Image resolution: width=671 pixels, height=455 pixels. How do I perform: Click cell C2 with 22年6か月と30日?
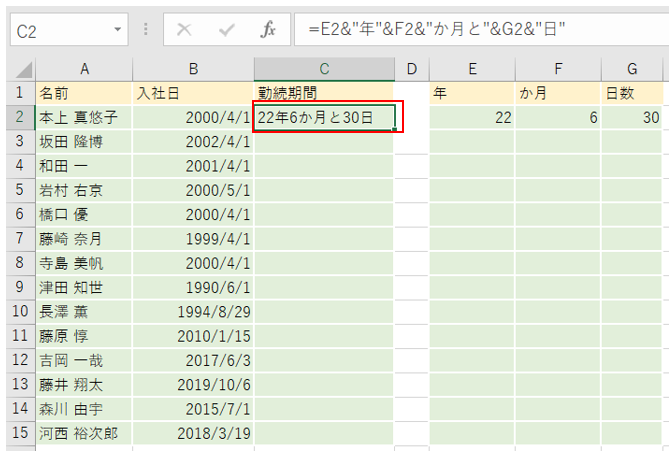[x=324, y=117]
